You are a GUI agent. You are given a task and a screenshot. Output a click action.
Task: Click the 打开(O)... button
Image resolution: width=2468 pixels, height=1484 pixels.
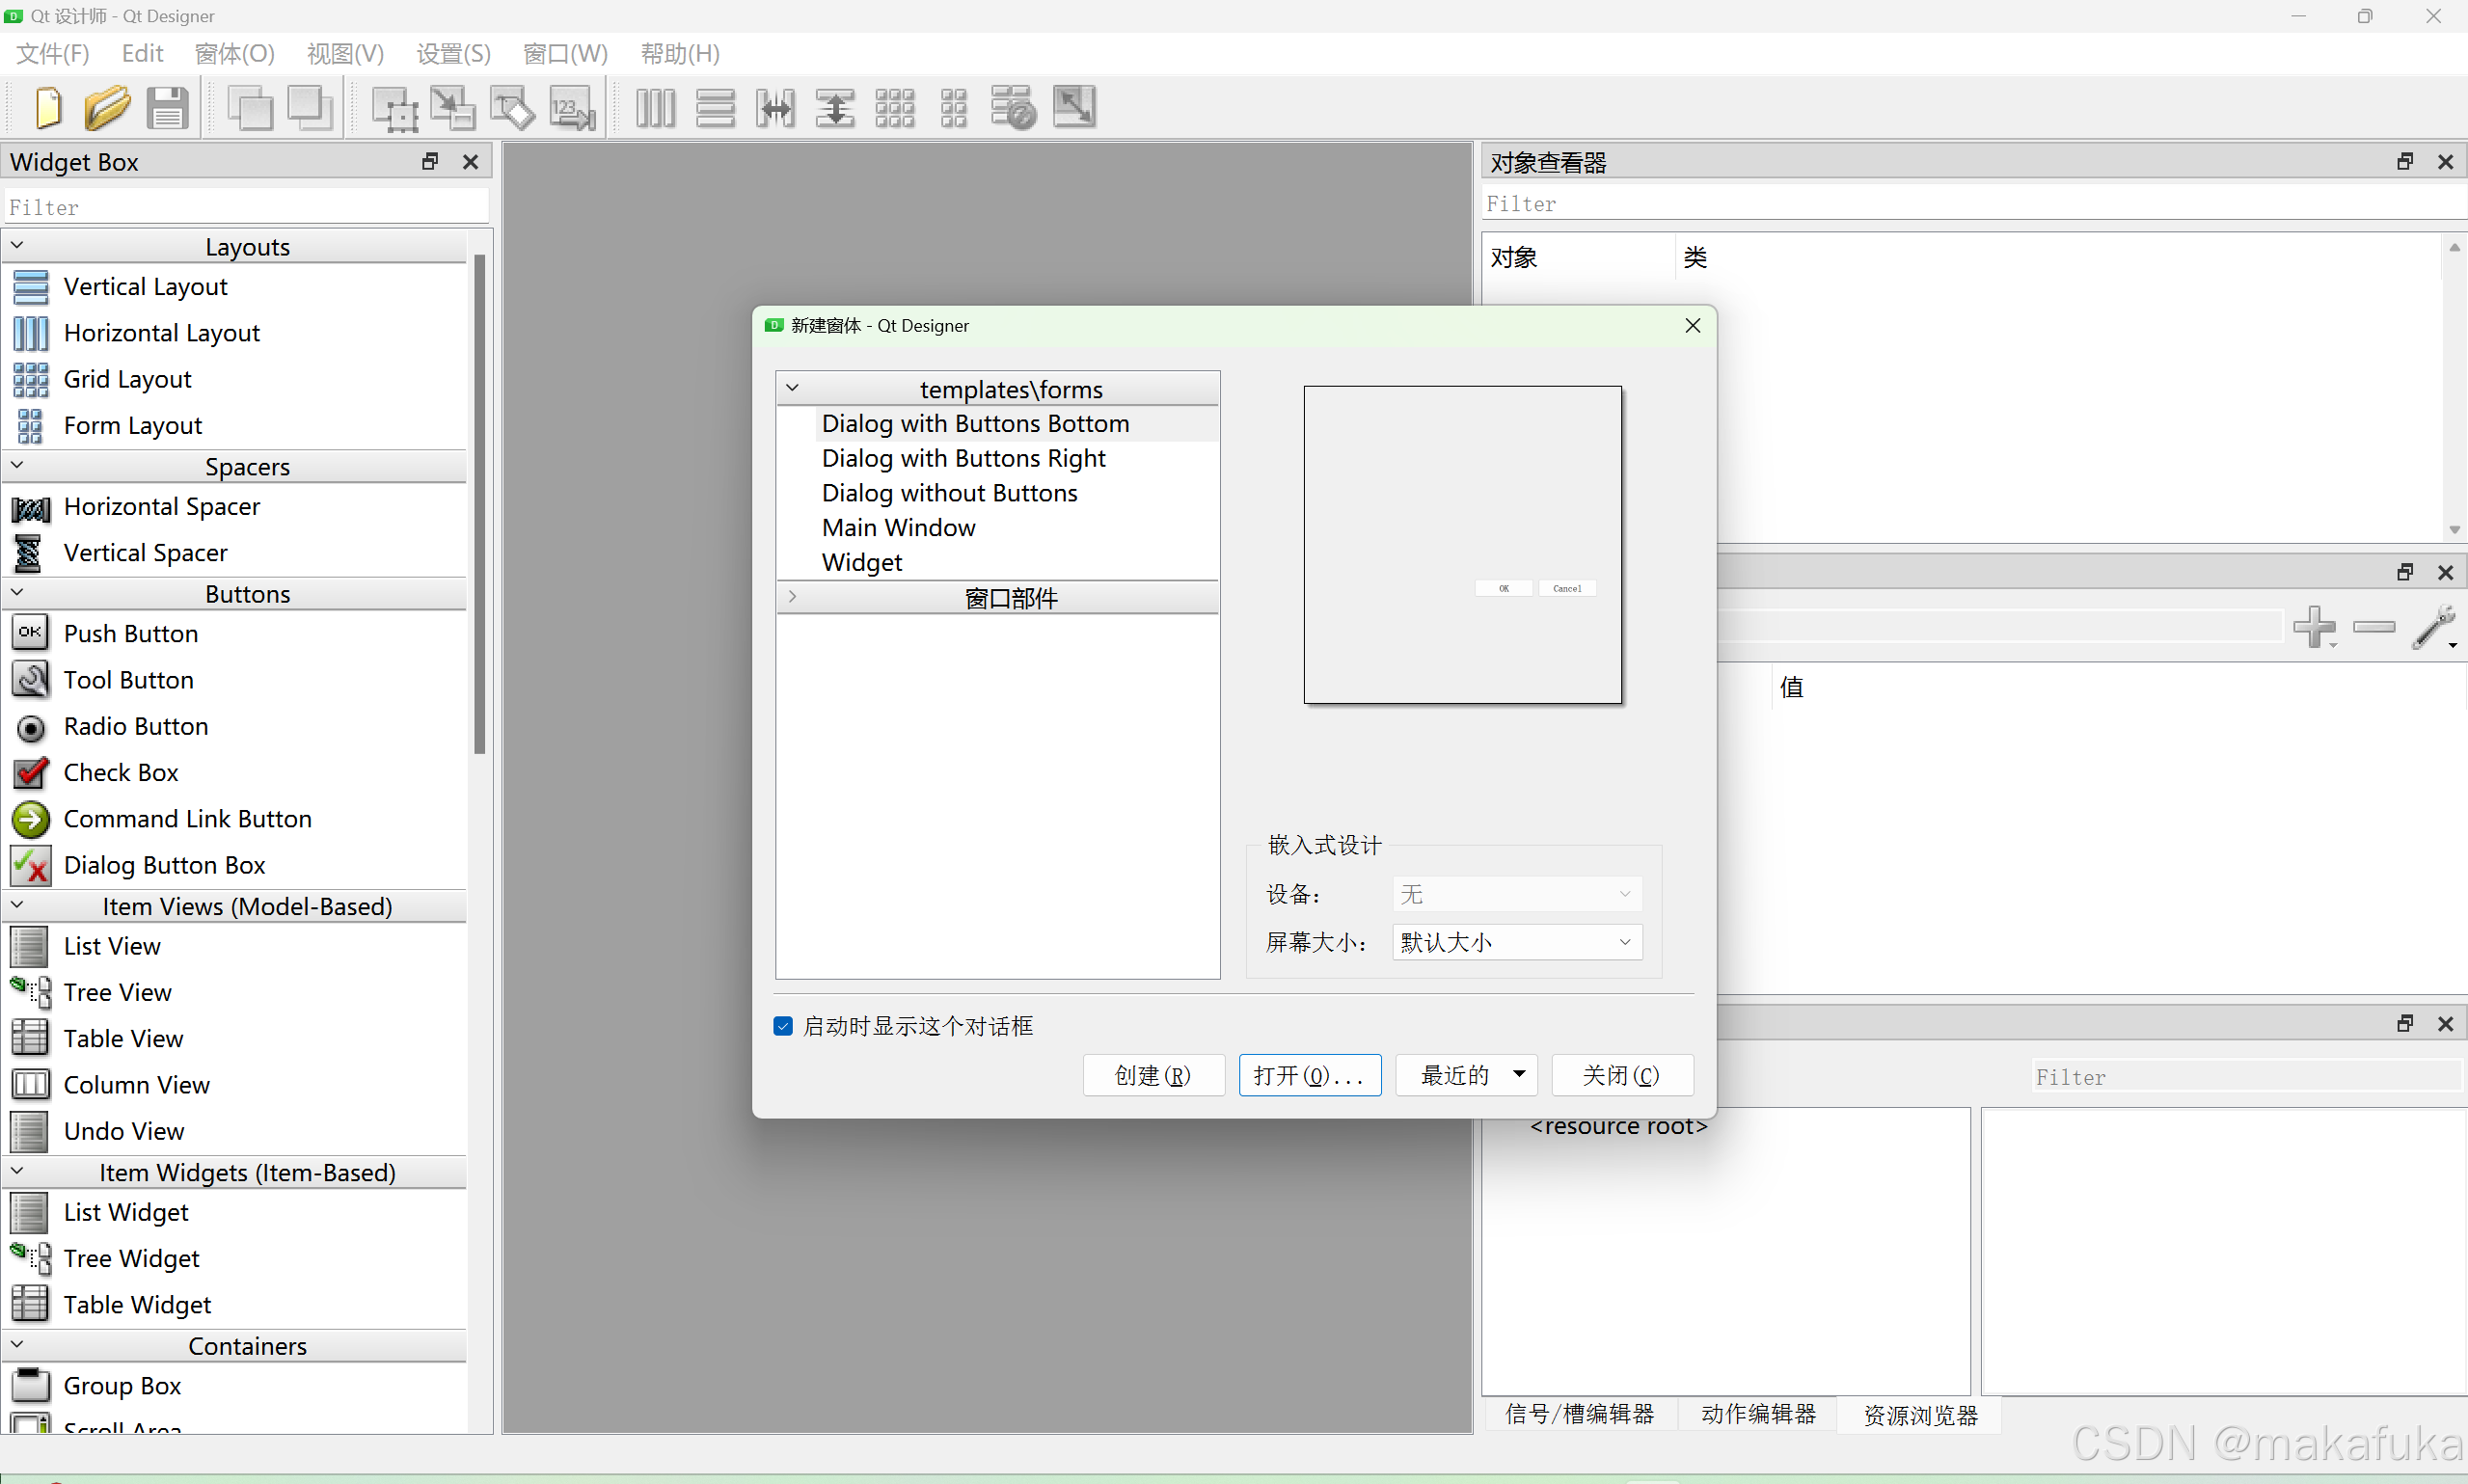click(1309, 1074)
